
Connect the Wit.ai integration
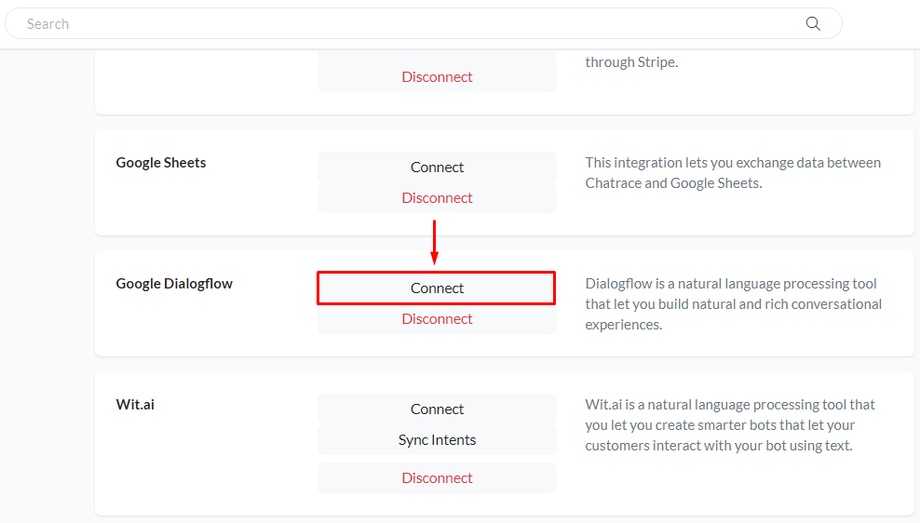click(437, 409)
